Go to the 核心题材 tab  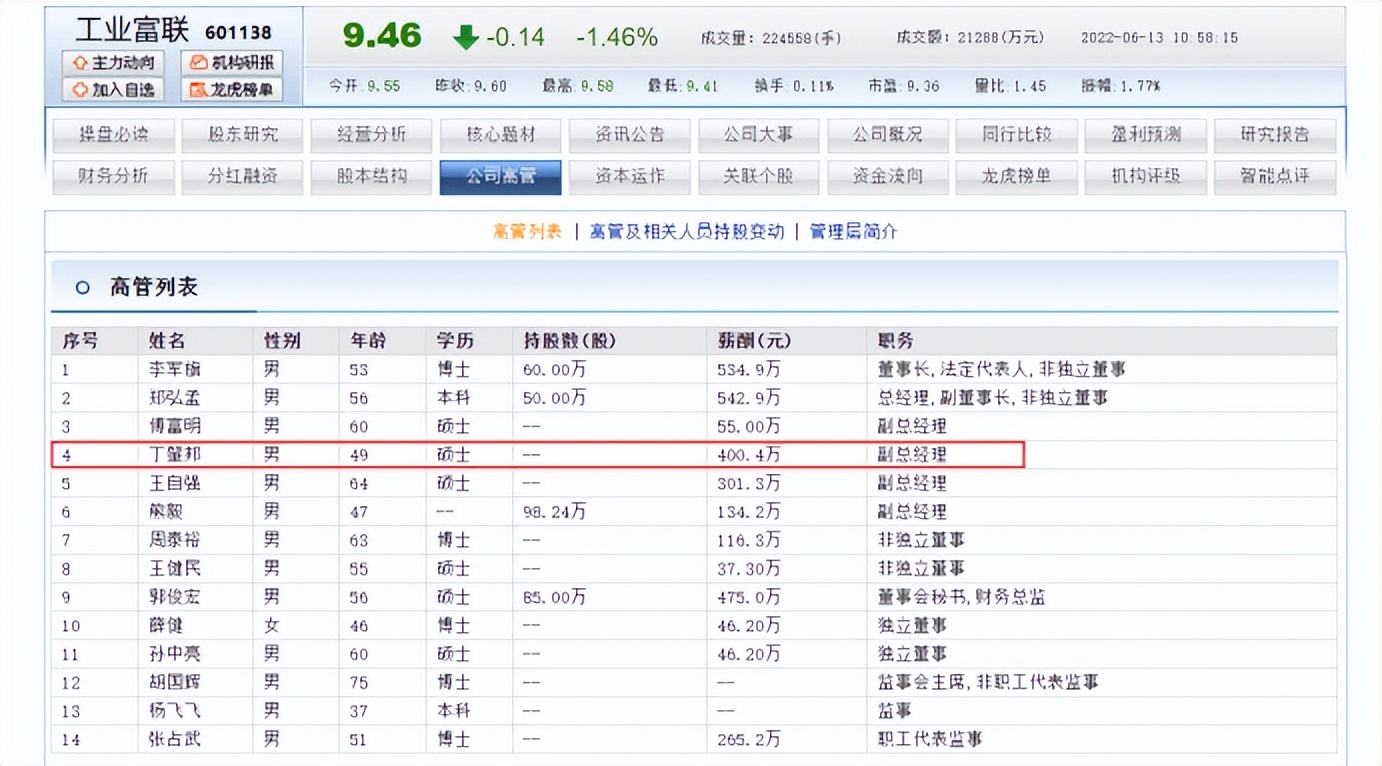tap(501, 134)
